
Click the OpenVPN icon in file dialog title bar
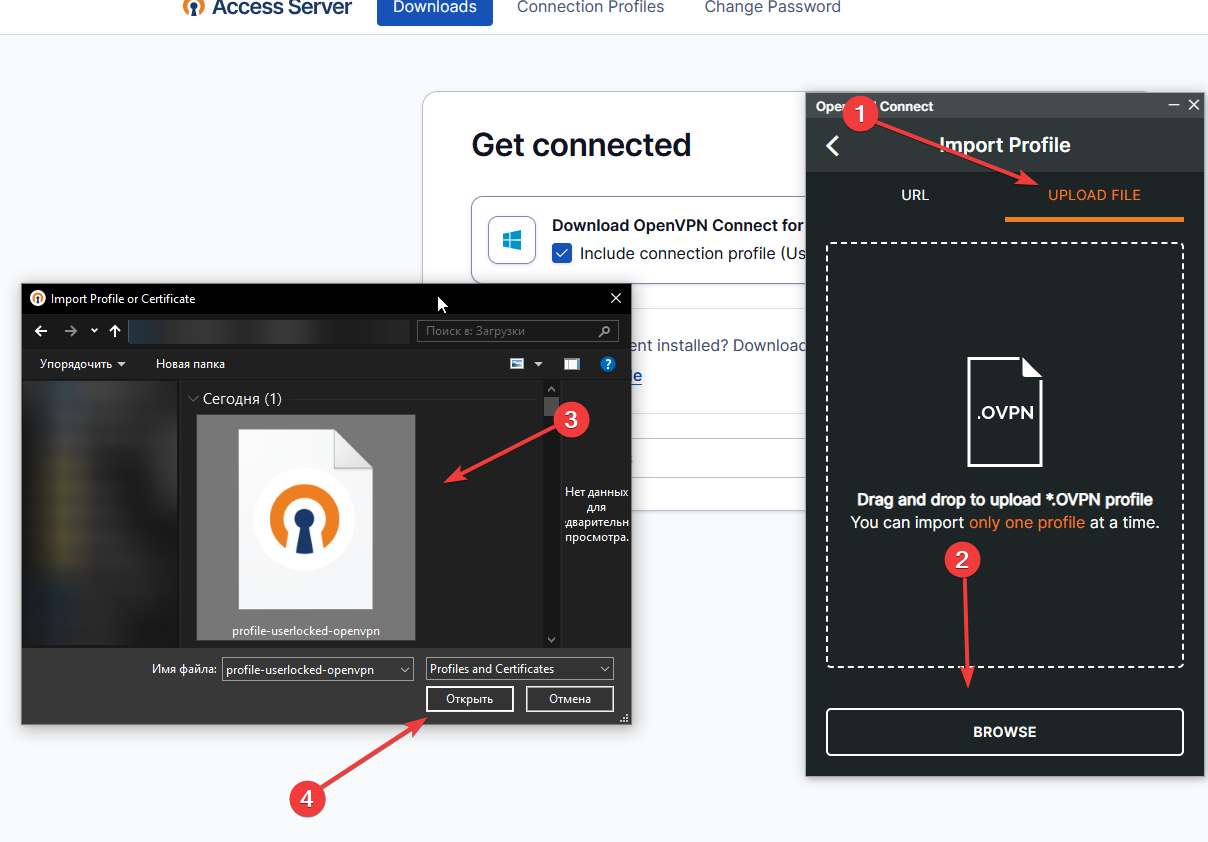point(38,298)
